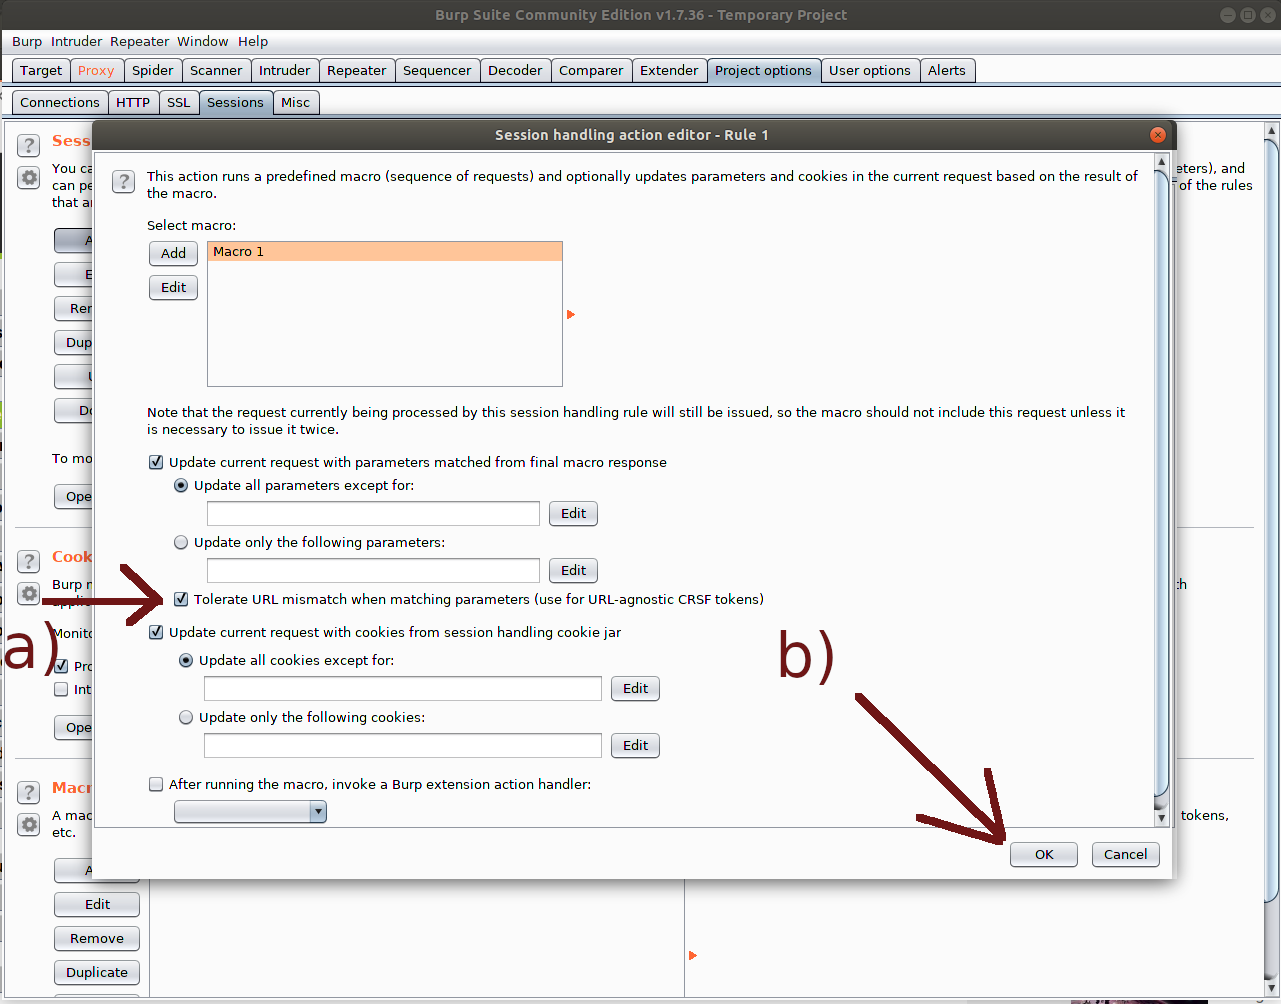1281x1004 pixels.
Task: Uncheck Tolerate URL mismatch when matching parameters
Action: click(x=181, y=599)
